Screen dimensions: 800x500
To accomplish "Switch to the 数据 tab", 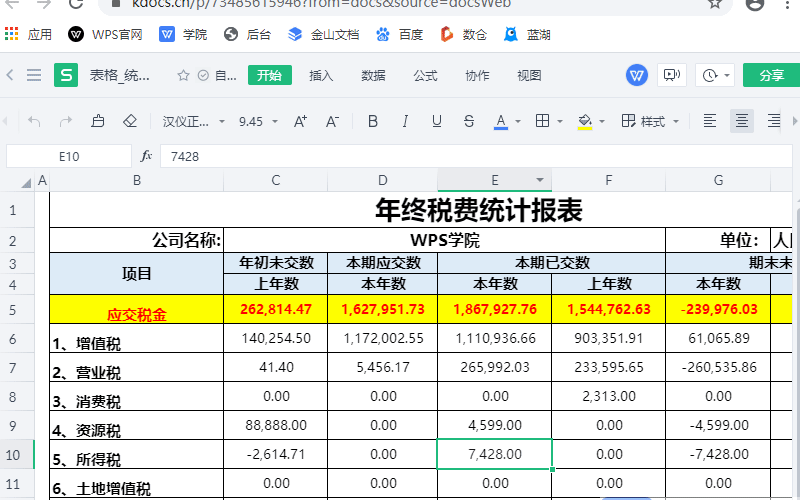I will [373, 76].
